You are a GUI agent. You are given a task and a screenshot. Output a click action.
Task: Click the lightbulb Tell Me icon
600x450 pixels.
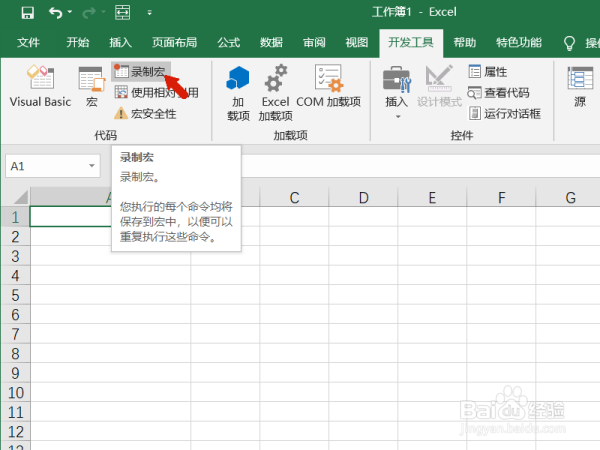(569, 43)
